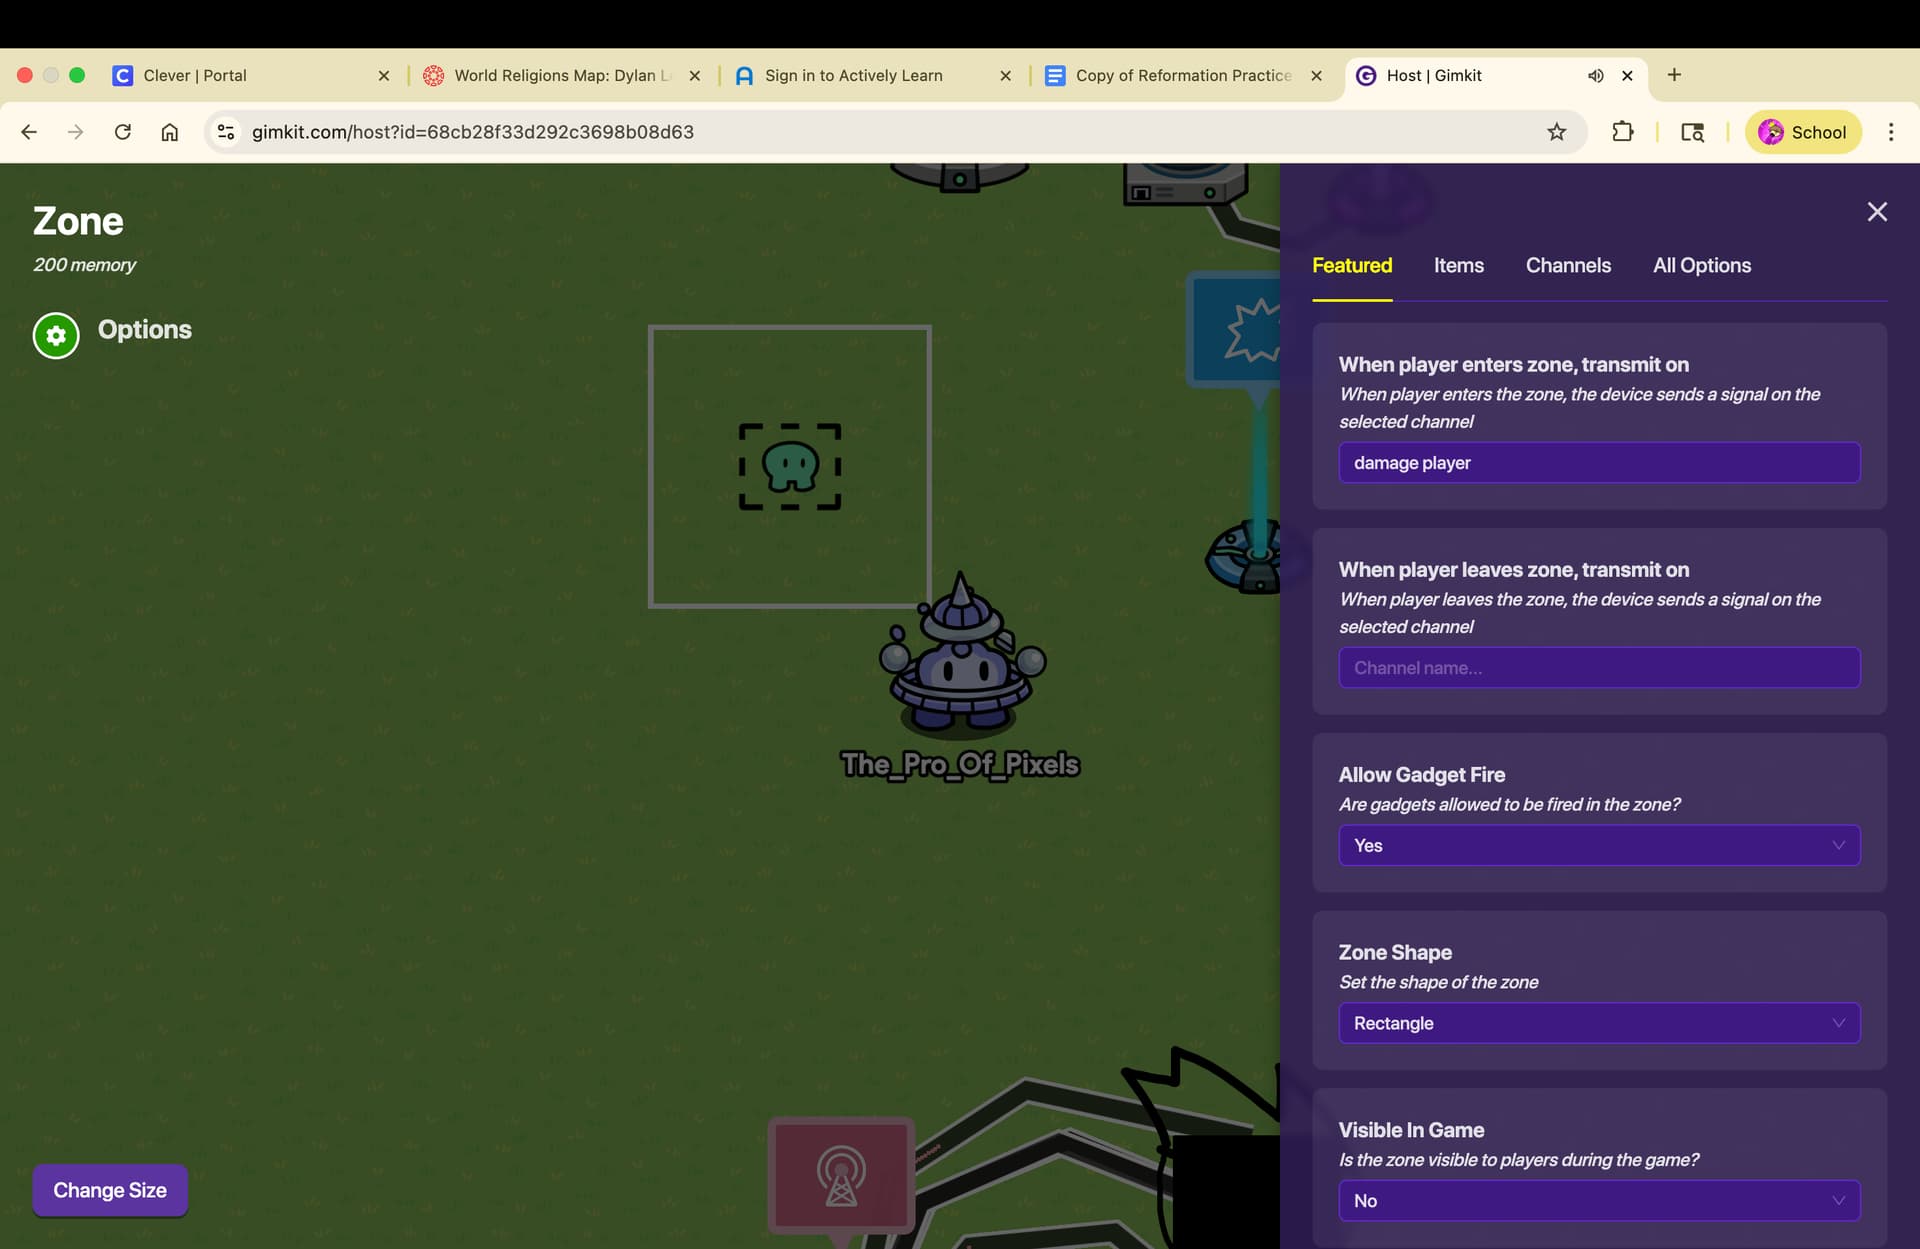Click the School profile button
This screenshot has width=1920, height=1249.
pos(1802,132)
